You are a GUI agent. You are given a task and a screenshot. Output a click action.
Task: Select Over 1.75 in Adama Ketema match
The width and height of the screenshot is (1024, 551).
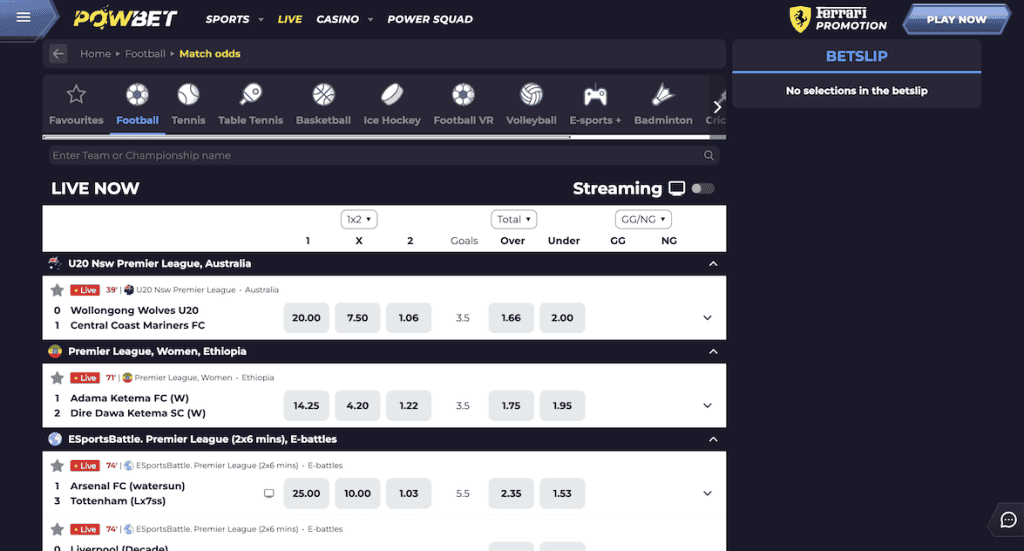pos(511,405)
